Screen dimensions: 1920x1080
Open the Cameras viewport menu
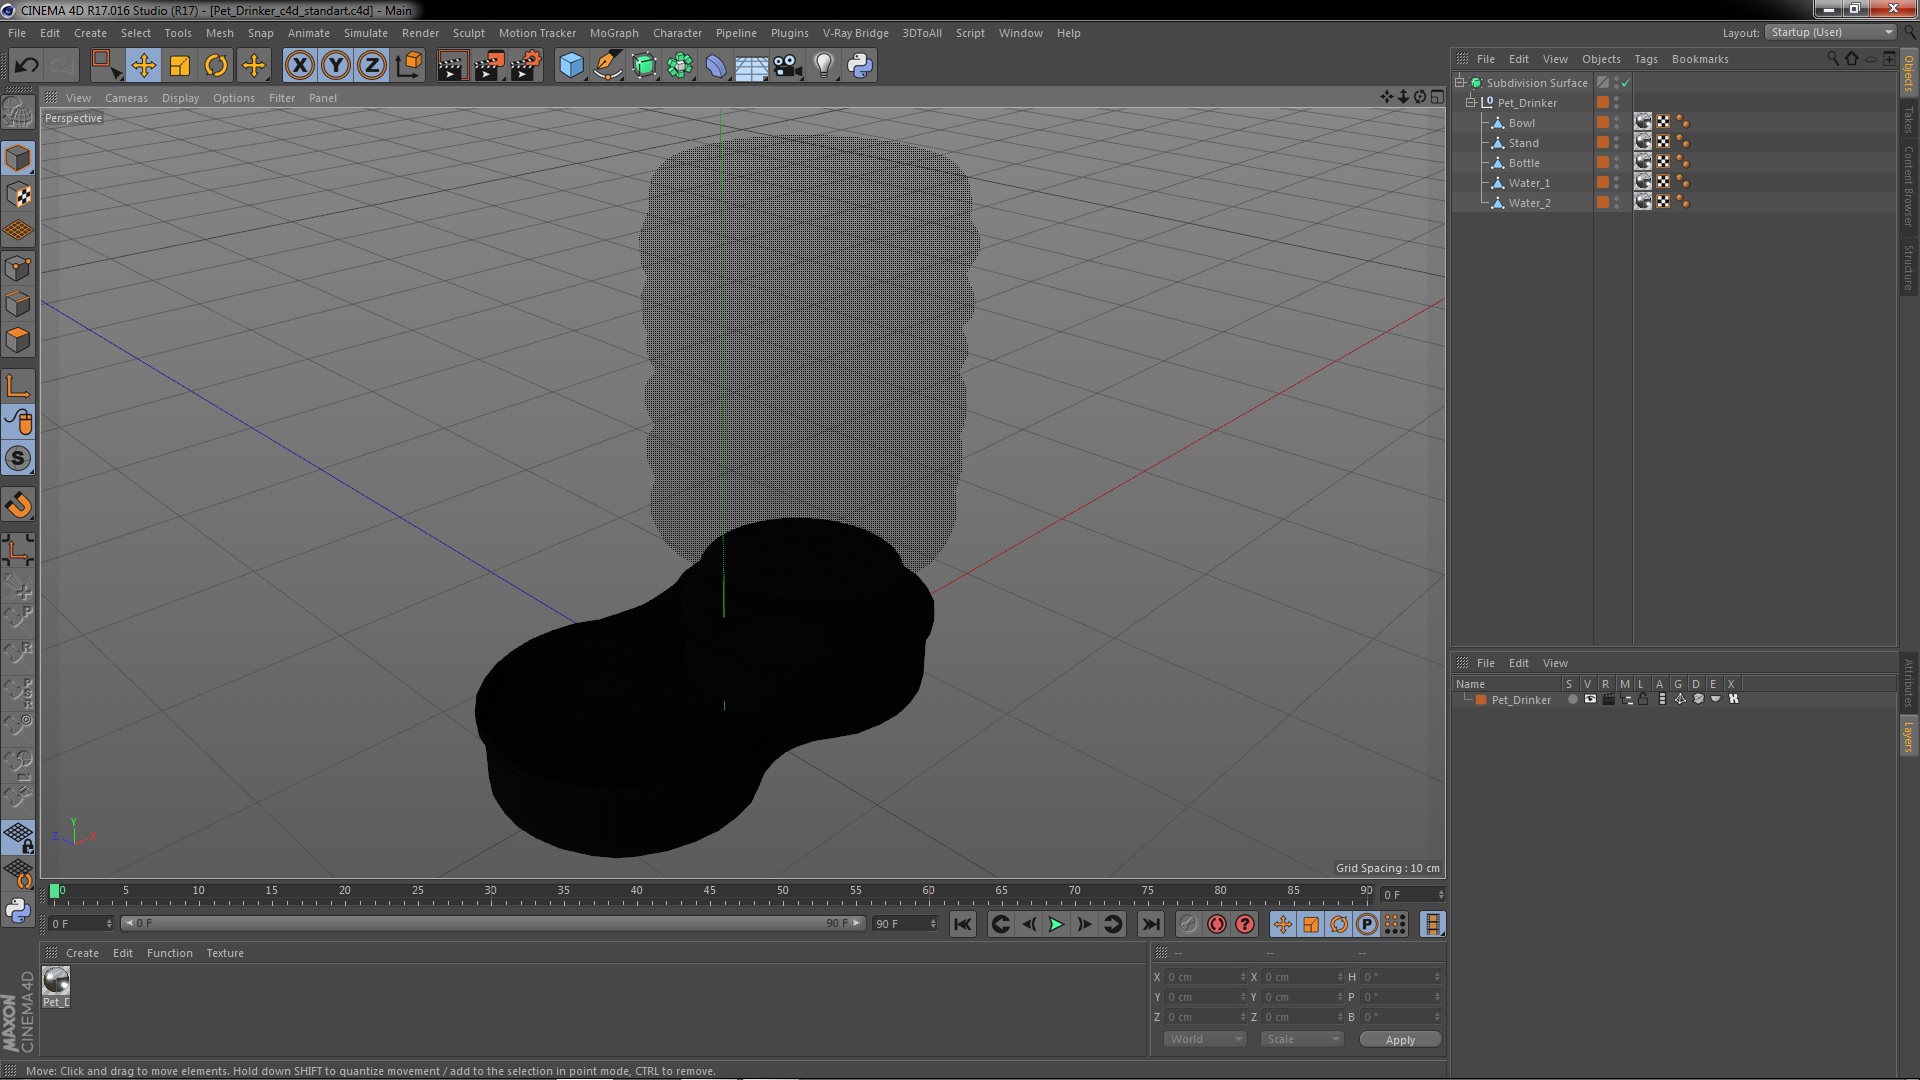point(126,98)
